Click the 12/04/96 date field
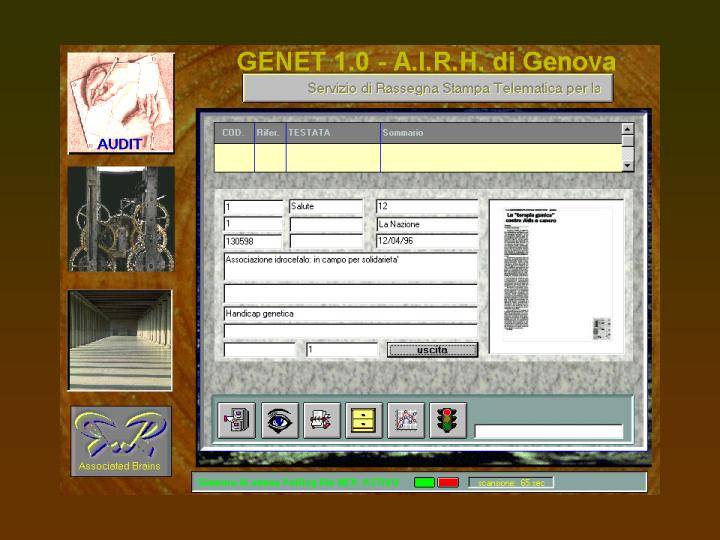This screenshot has width=720, height=540. [x=427, y=241]
